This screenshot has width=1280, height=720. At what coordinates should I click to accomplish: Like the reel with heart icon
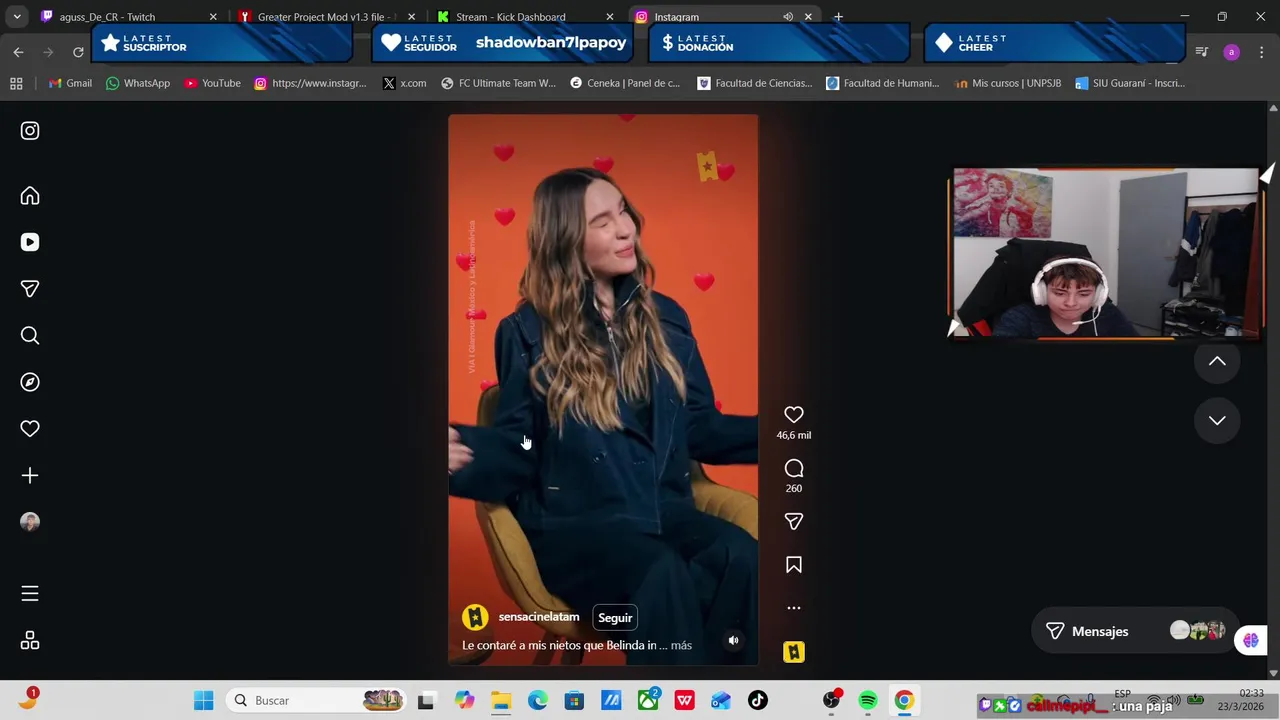point(794,415)
